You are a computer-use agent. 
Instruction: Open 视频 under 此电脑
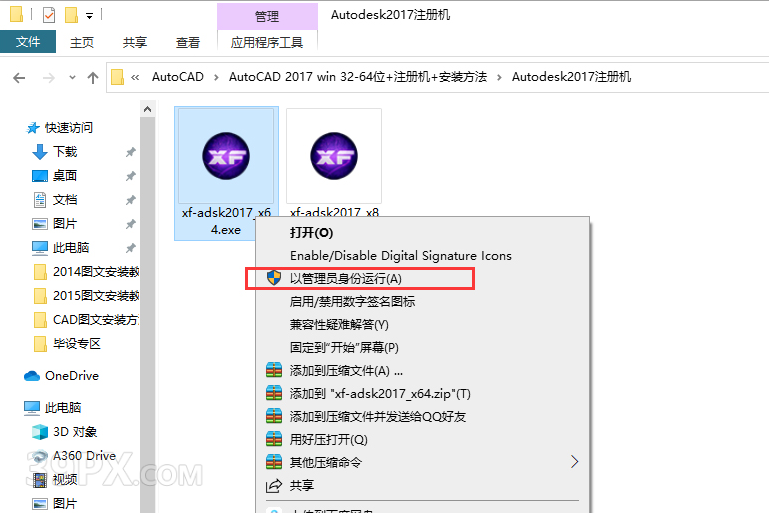point(65,479)
